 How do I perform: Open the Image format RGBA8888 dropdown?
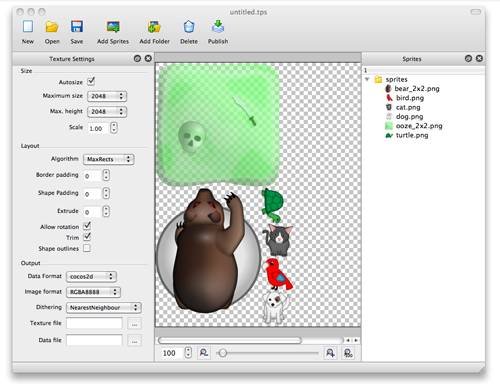point(93,292)
